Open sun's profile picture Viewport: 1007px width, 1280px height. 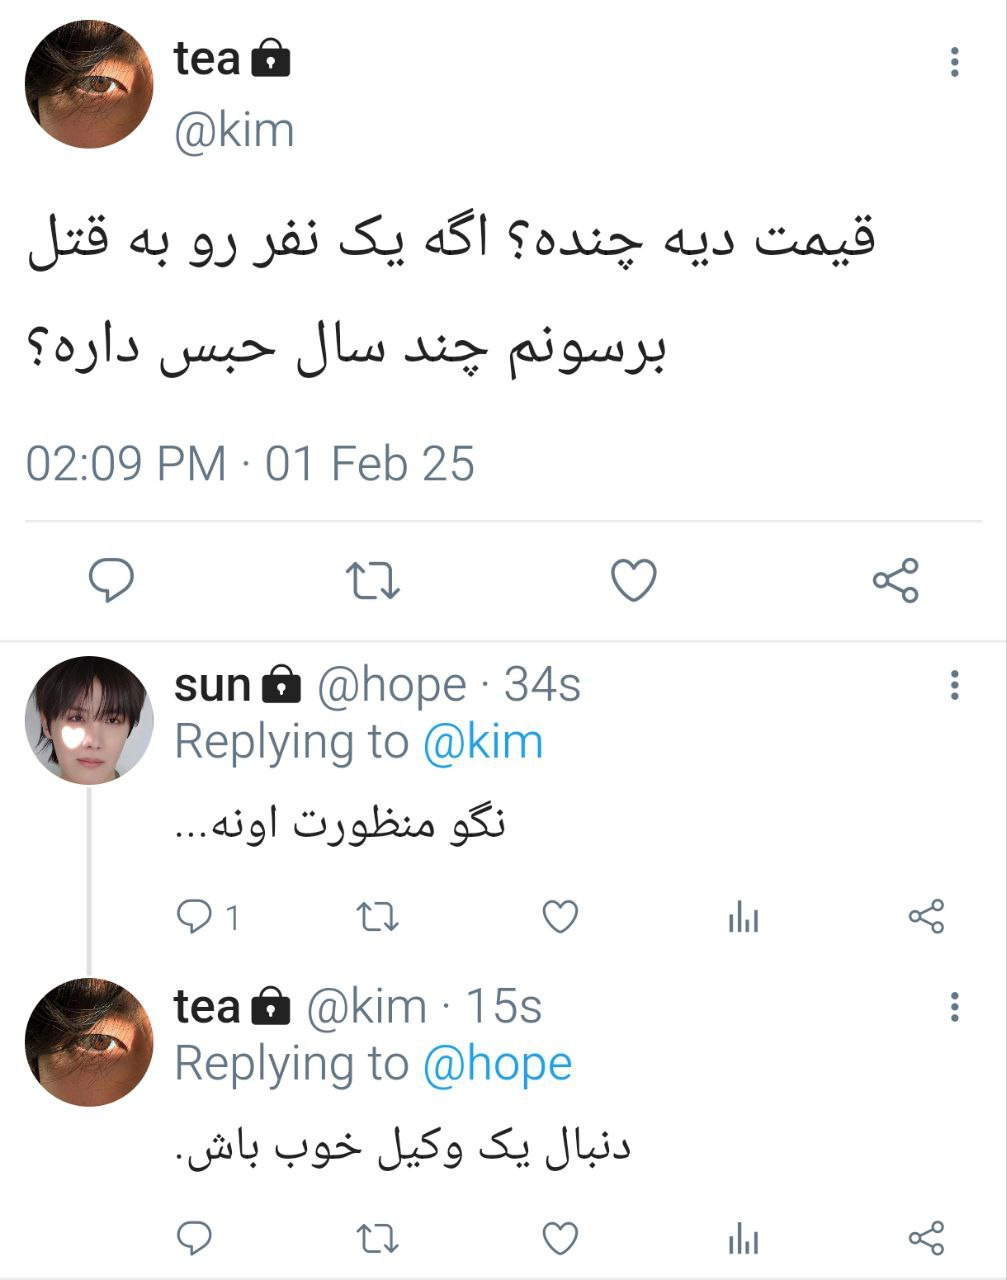click(x=89, y=720)
